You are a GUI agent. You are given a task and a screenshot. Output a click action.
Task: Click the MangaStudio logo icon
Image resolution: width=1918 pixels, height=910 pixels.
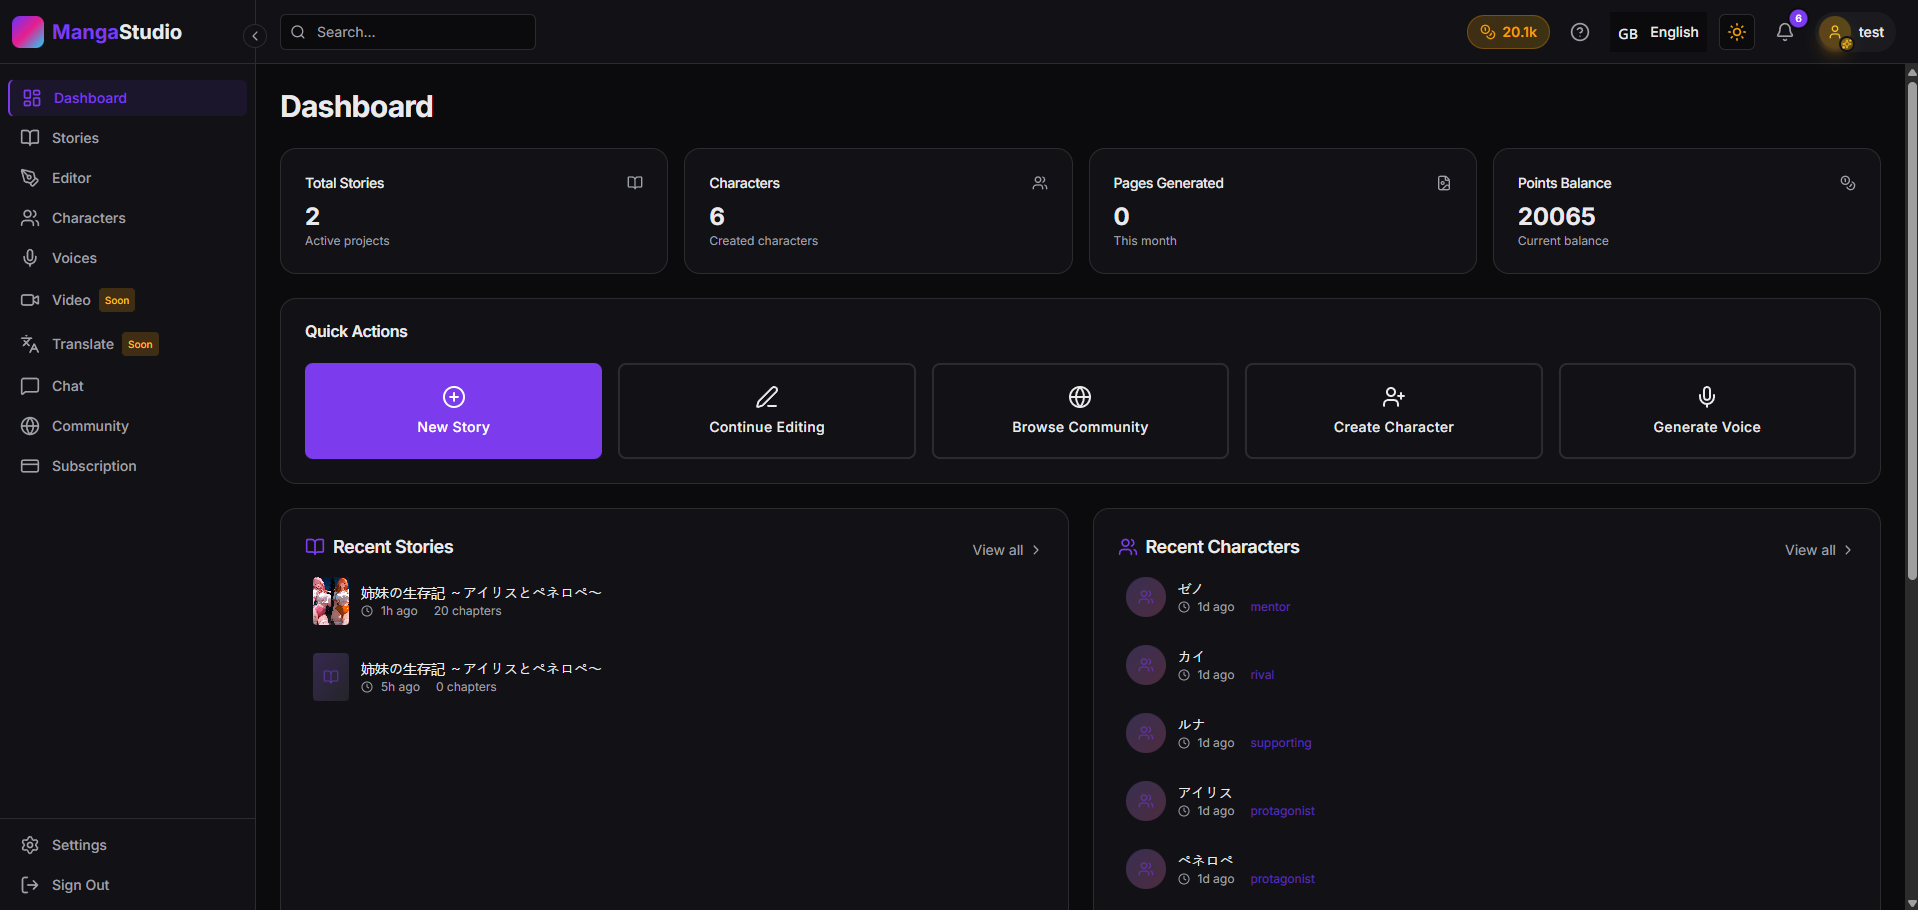28,32
